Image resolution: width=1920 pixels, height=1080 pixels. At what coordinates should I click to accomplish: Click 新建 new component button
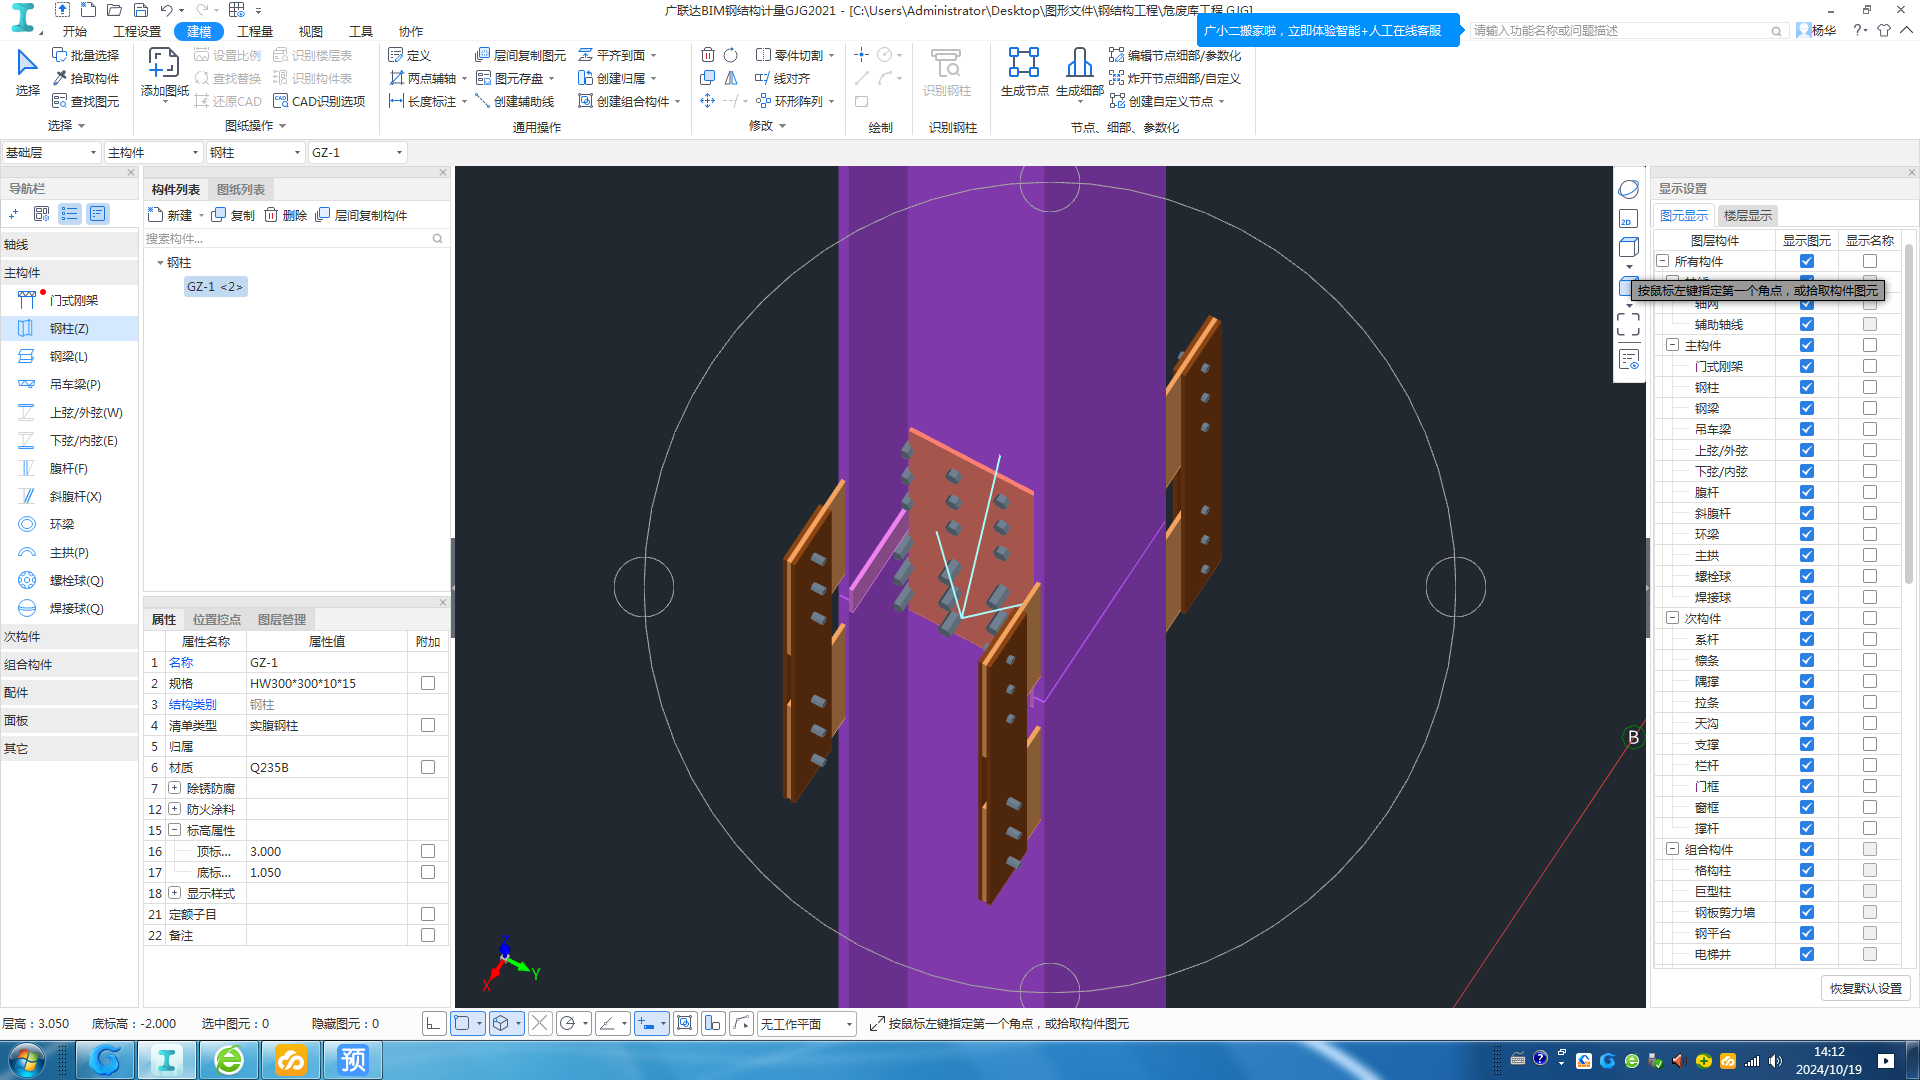point(171,215)
